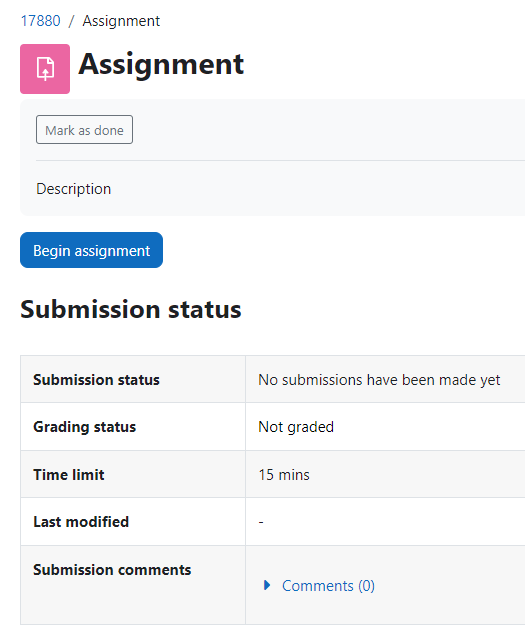Viewport: 525px width, 640px height.
Task: Click the breadcrumb slash separator
Action: (x=71, y=21)
